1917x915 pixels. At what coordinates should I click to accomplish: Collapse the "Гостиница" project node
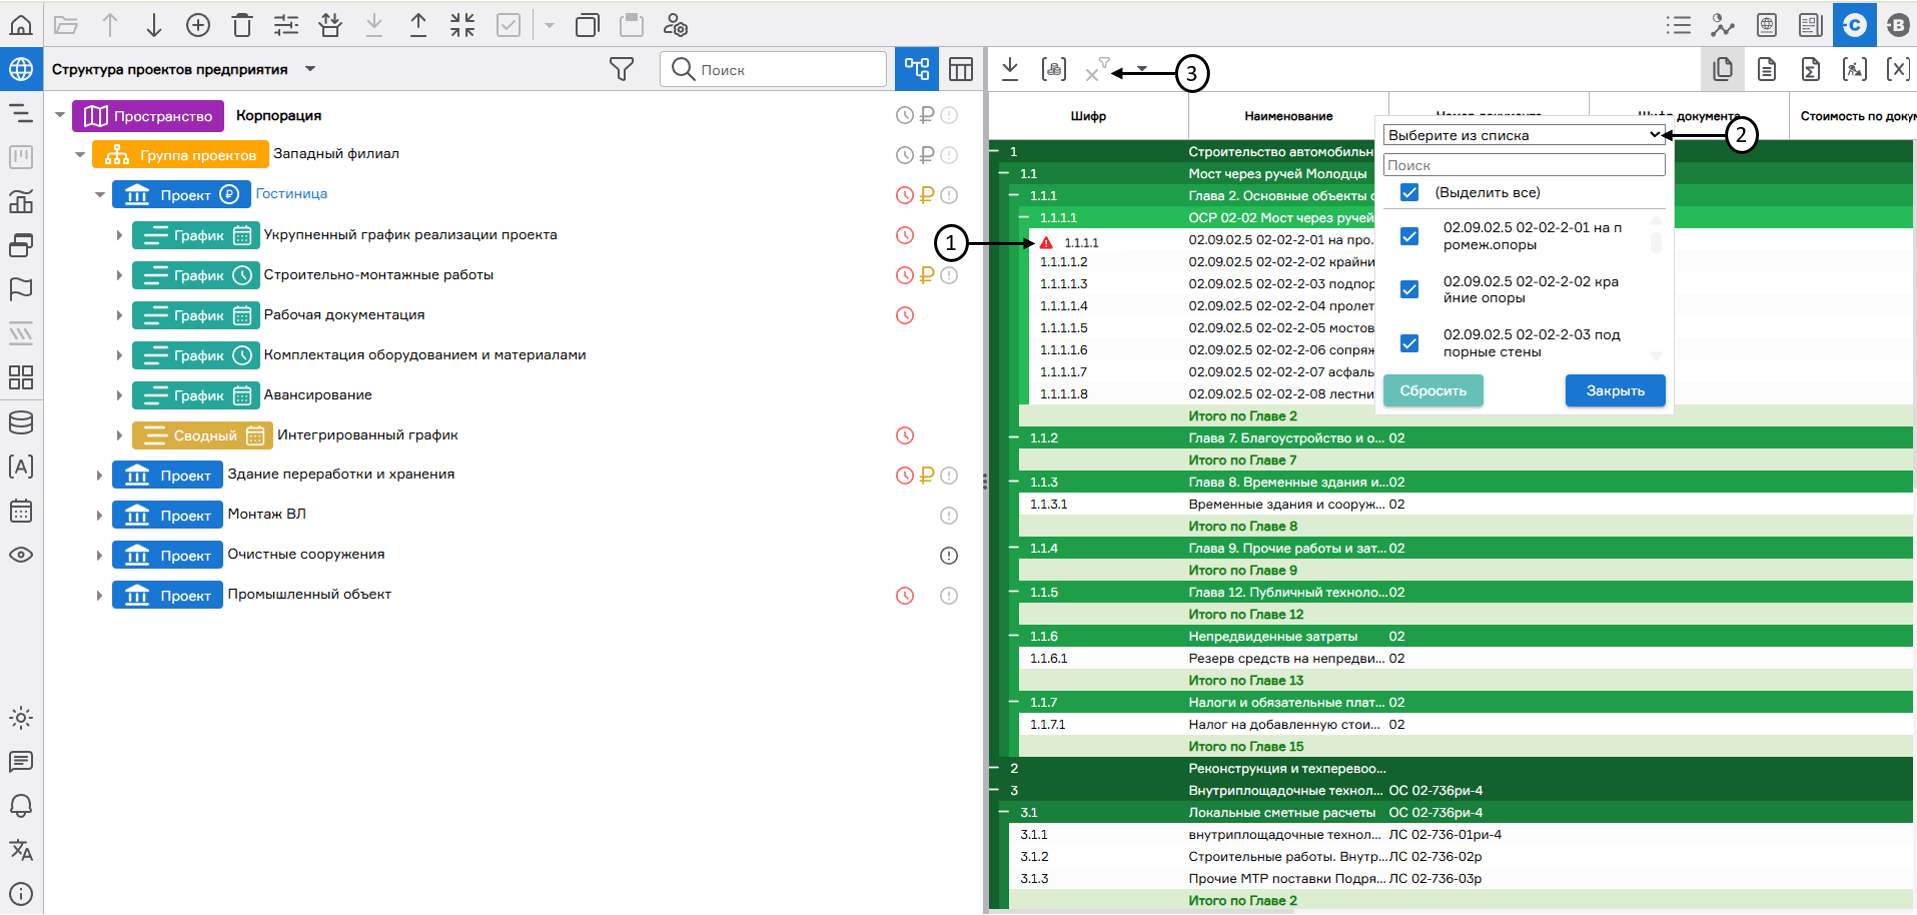coord(99,195)
